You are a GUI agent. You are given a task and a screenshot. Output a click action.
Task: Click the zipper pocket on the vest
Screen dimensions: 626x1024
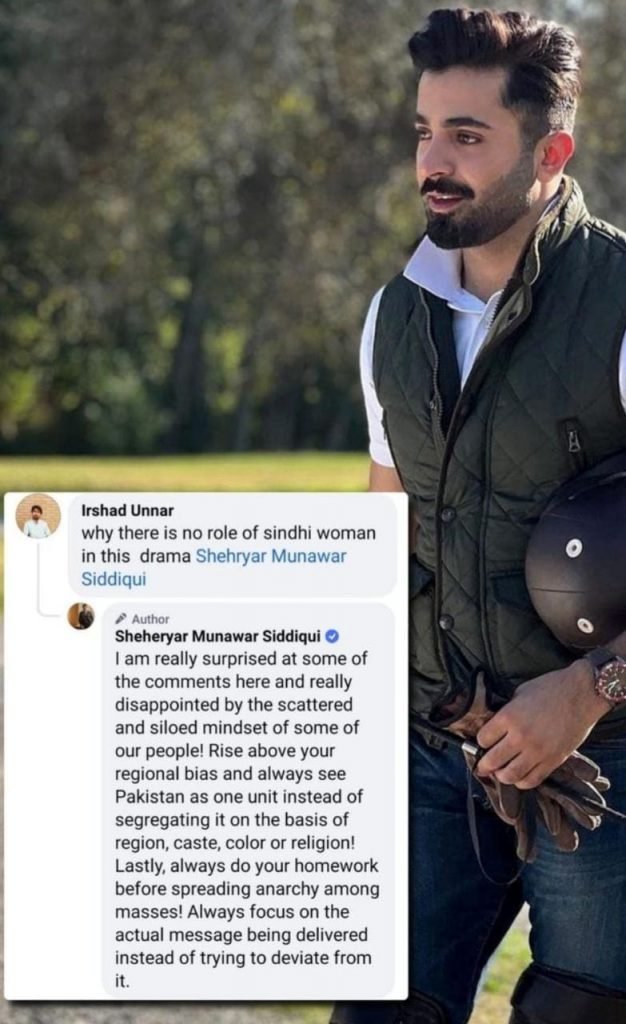tap(574, 440)
